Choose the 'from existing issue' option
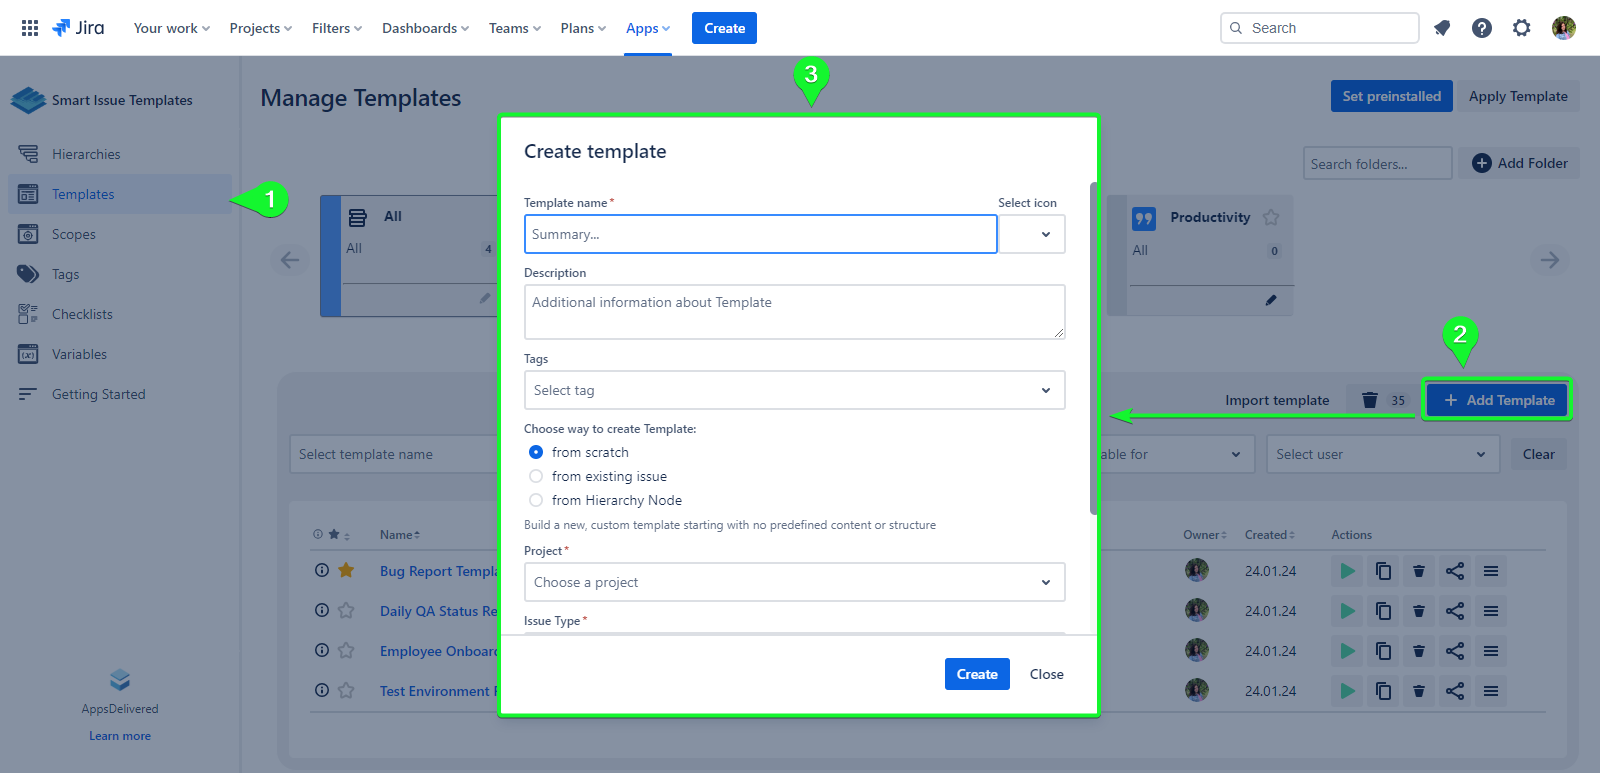This screenshot has width=1600, height=773. click(x=536, y=476)
